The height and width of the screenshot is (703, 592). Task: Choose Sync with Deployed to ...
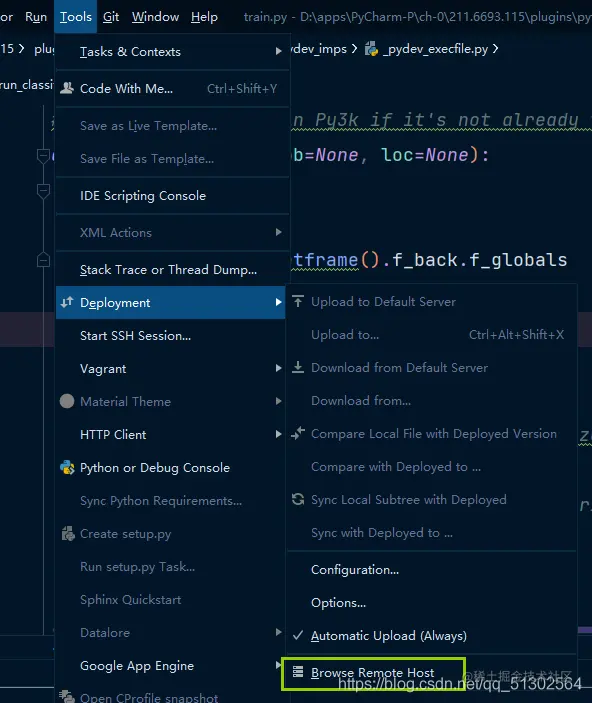point(431,533)
